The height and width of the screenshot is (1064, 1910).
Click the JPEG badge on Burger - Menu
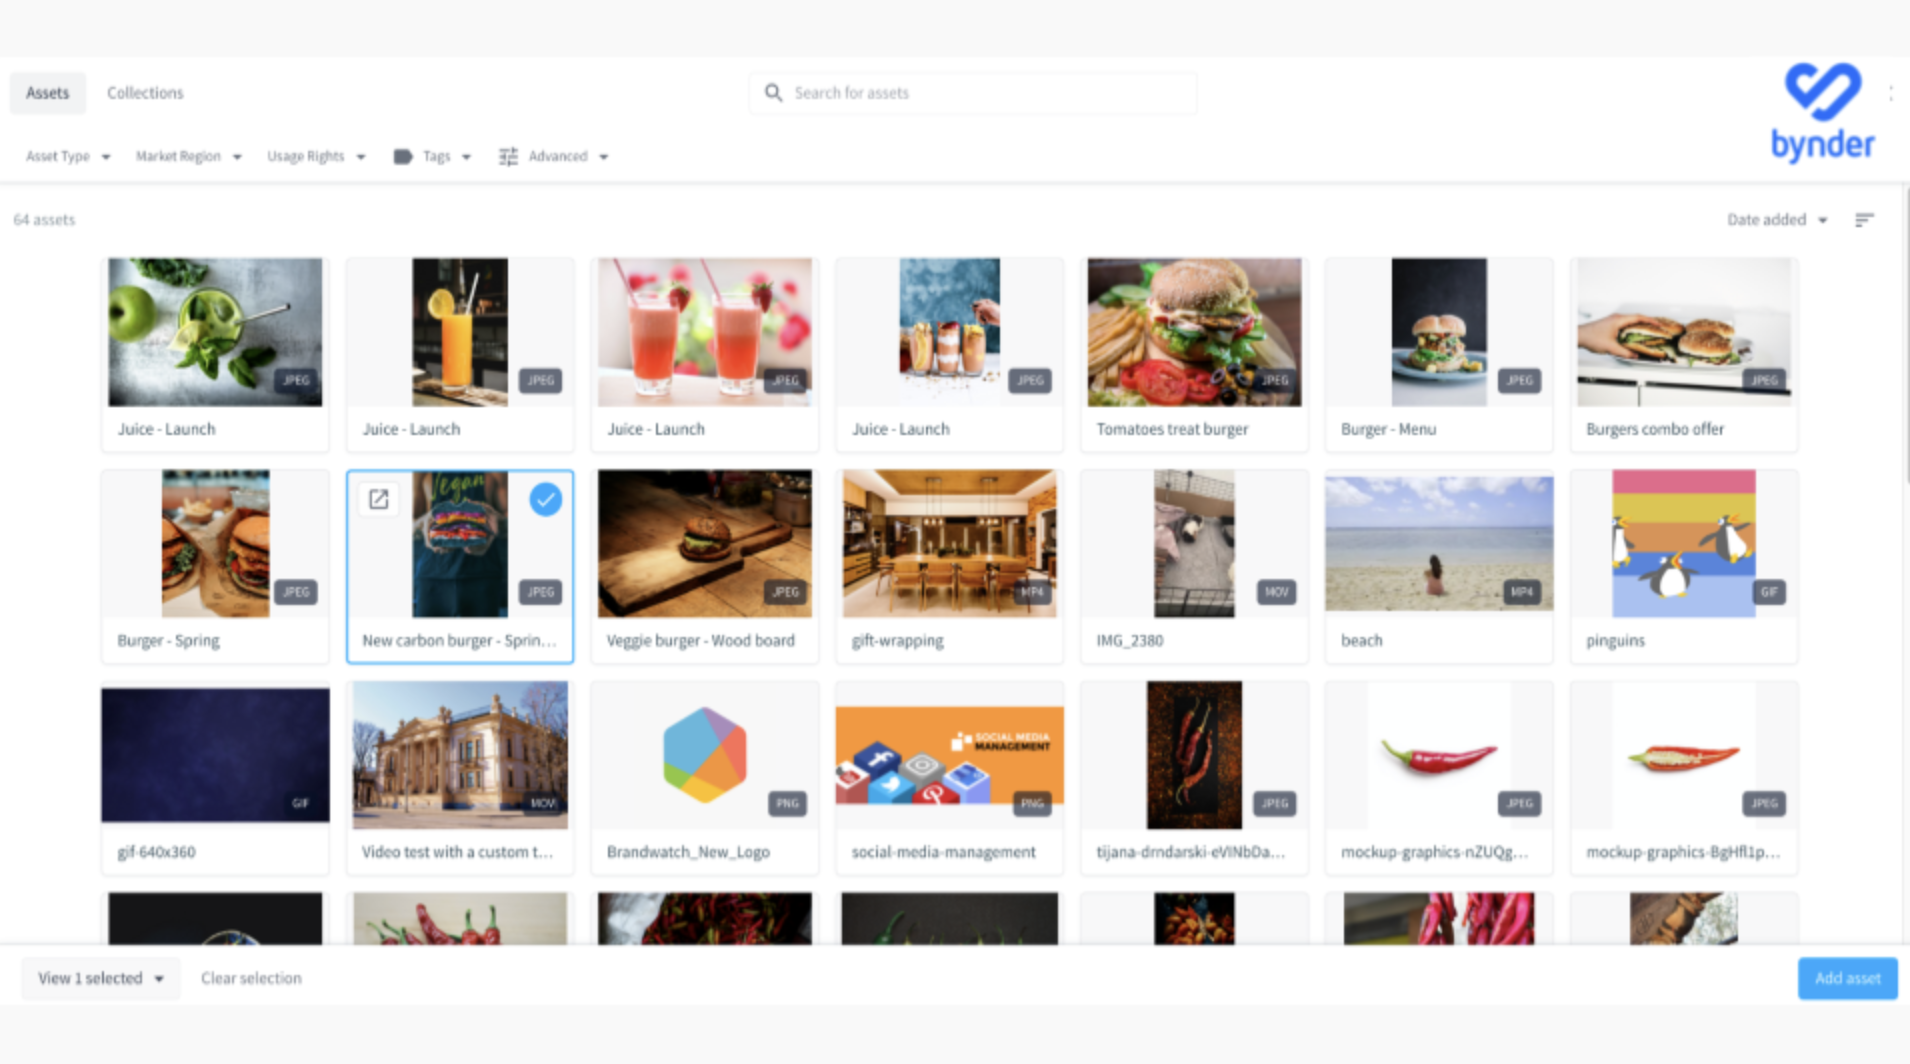[x=1519, y=380]
